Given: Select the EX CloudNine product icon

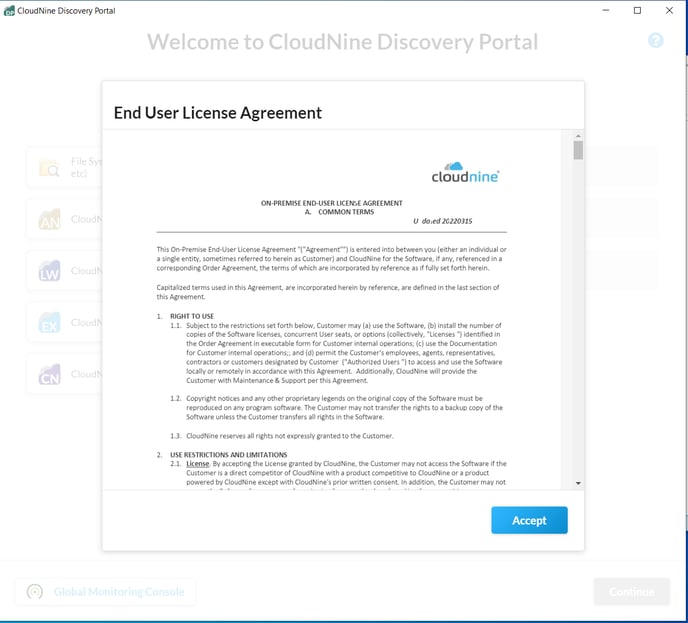Looking at the screenshot, I should click(x=49, y=322).
